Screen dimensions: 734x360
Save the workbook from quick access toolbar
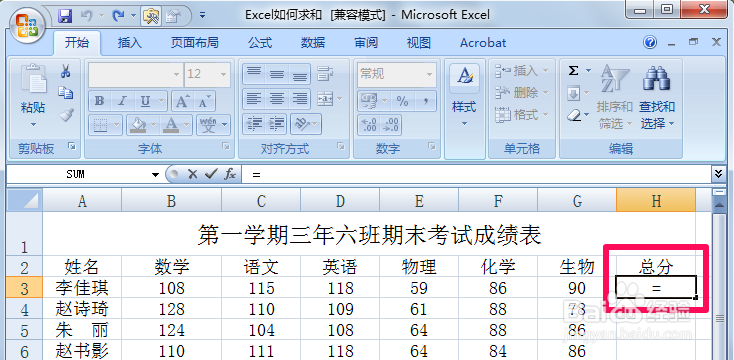[x=65, y=16]
